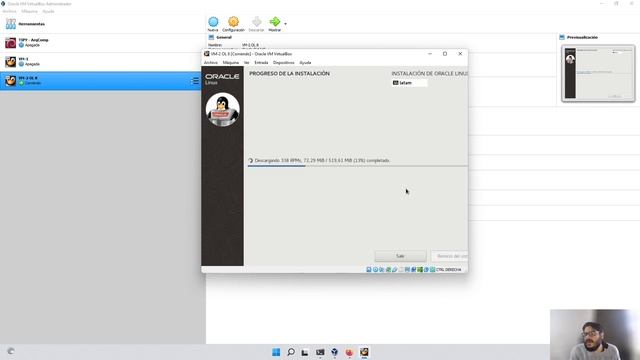Click the Descargando RPMs progress status text

click(322, 160)
